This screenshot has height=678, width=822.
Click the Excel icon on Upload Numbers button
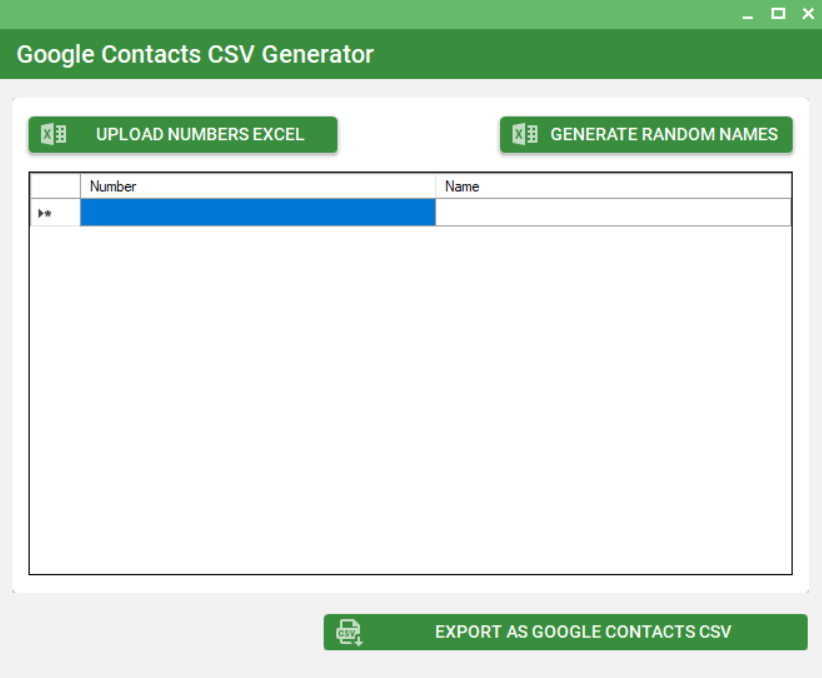pyautogui.click(x=54, y=135)
